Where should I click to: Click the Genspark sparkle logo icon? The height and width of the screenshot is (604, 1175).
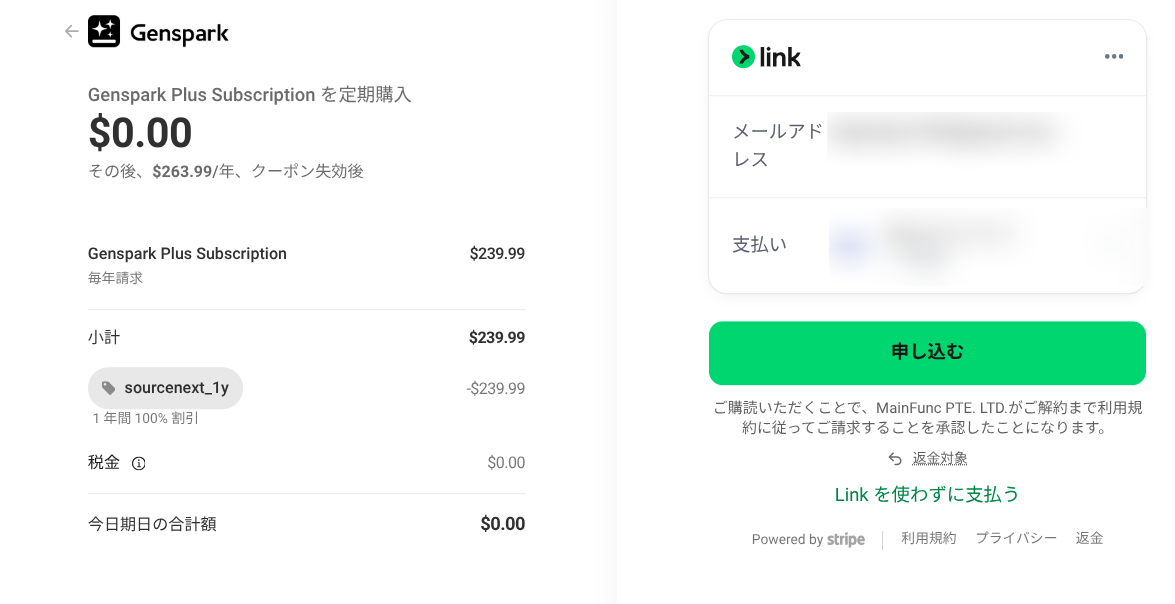point(104,32)
